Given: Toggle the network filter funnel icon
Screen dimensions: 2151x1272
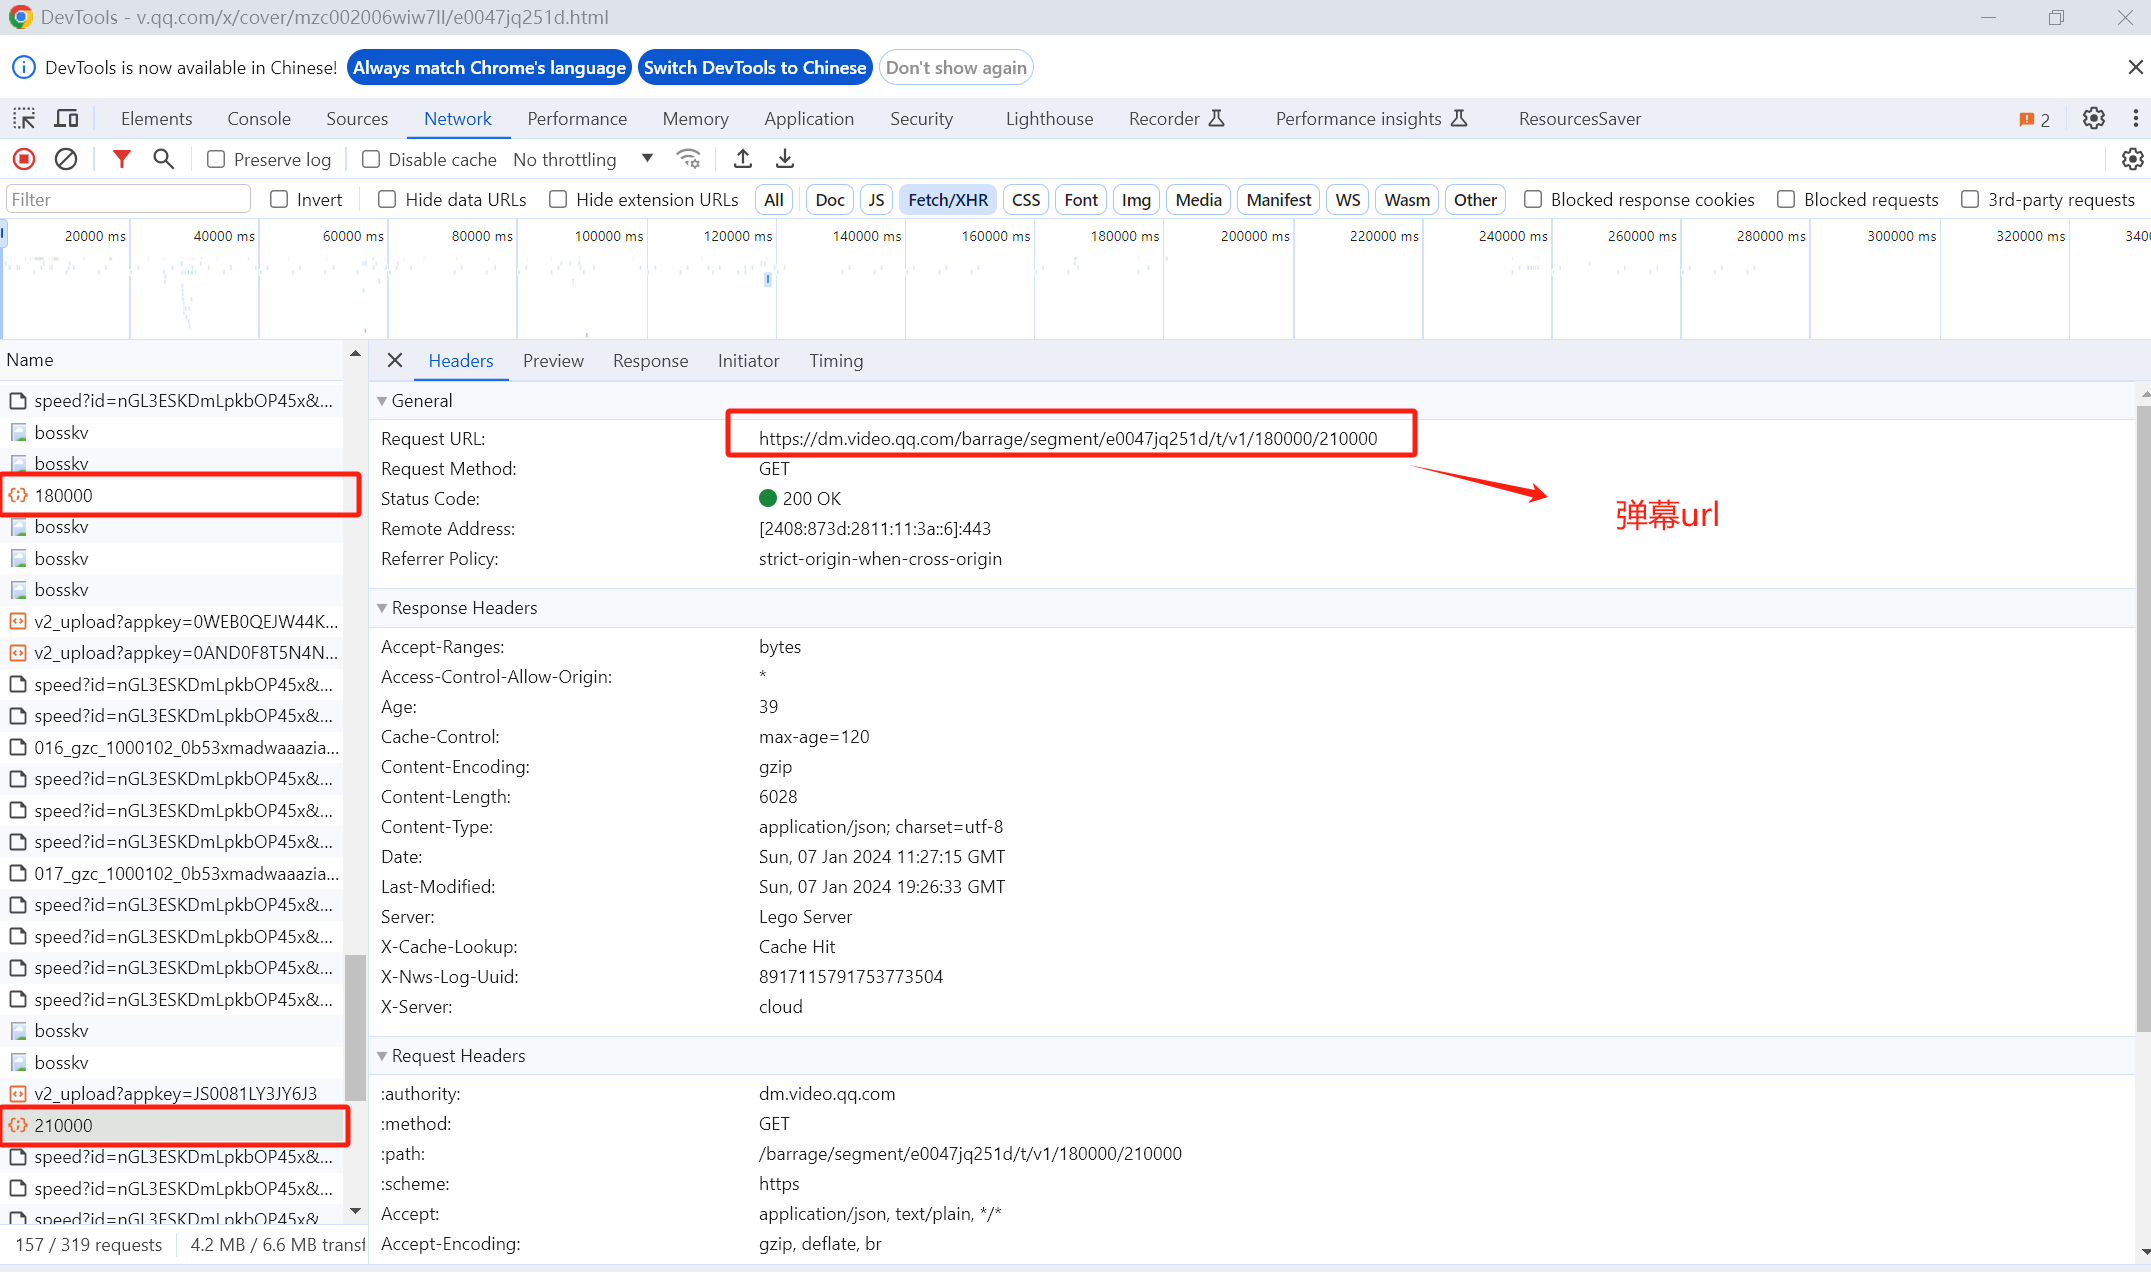Looking at the screenshot, I should point(121,159).
